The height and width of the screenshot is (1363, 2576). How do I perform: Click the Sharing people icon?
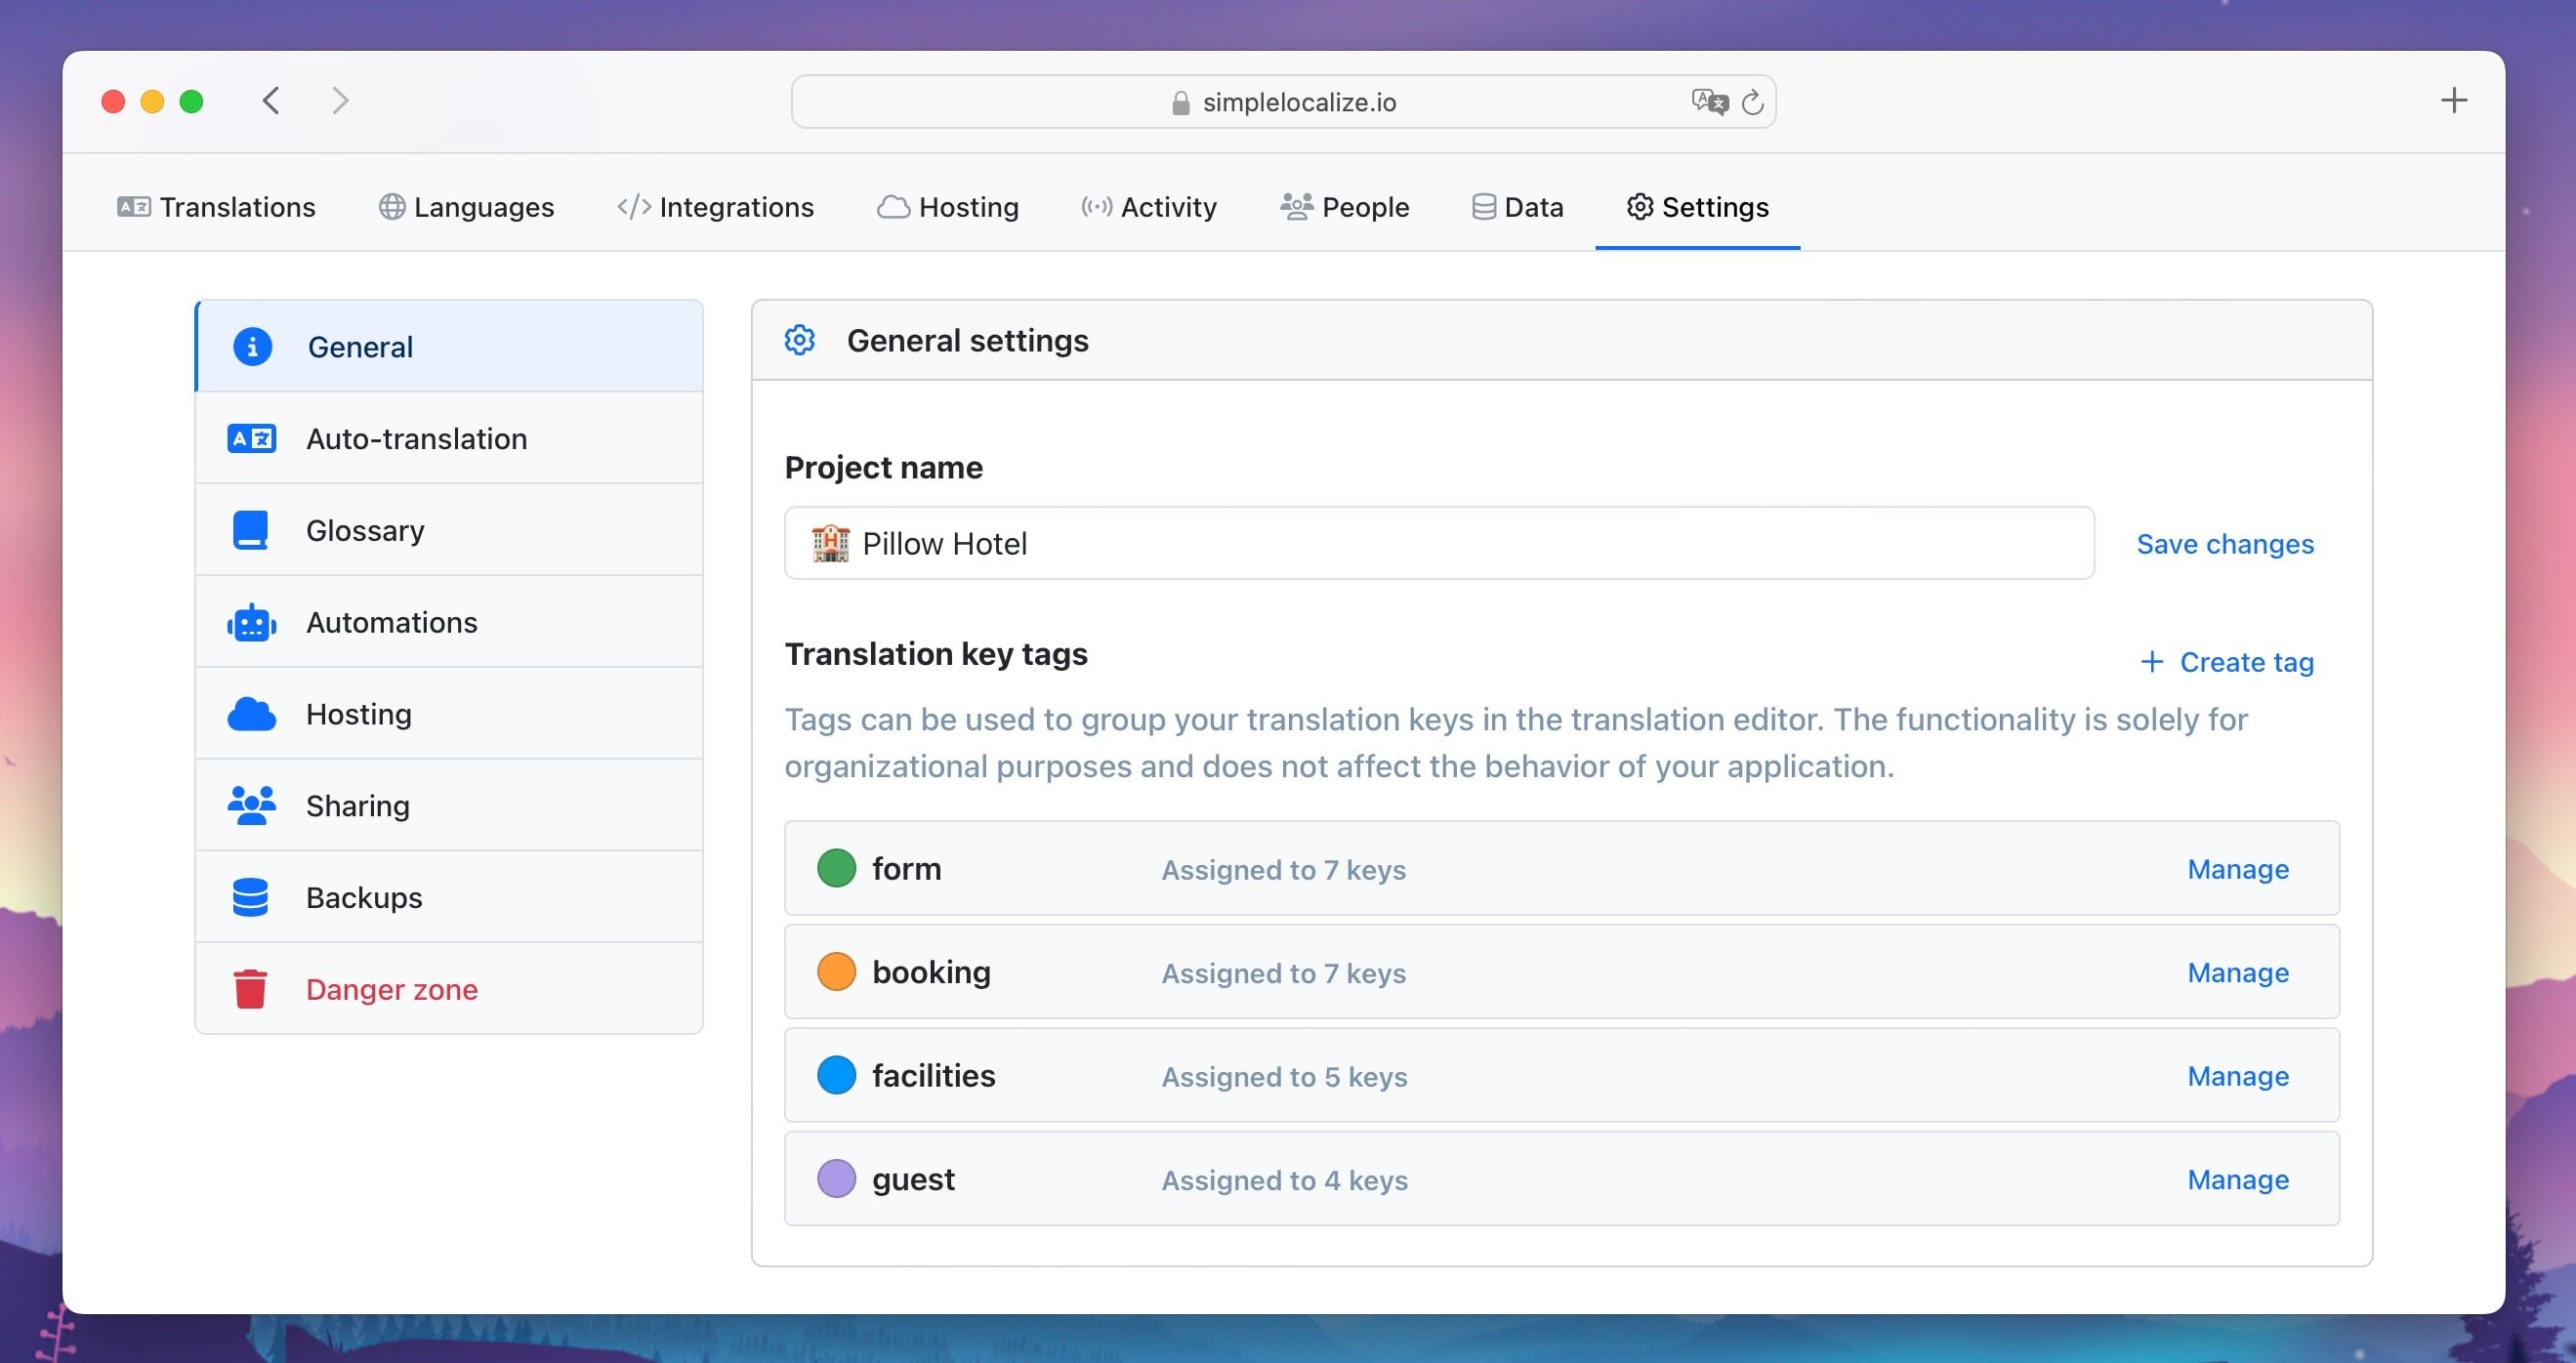pyautogui.click(x=251, y=805)
